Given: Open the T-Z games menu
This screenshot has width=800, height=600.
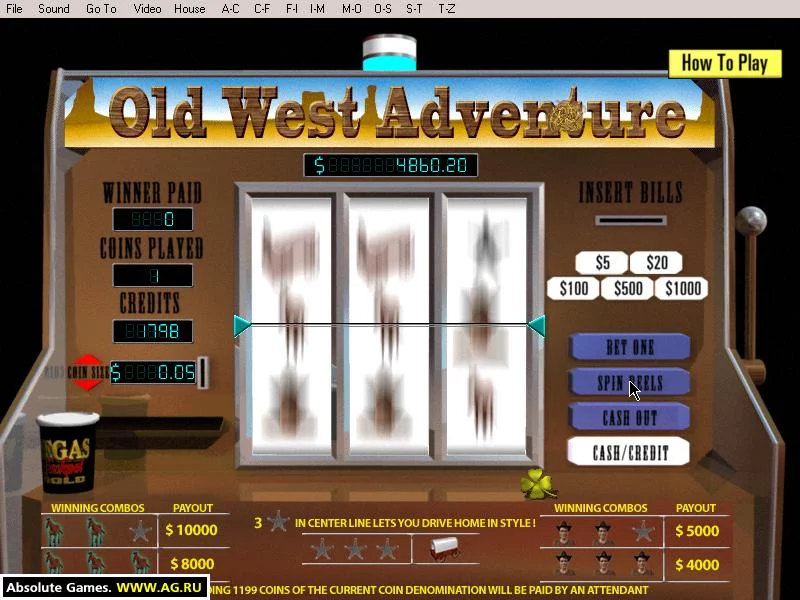Looking at the screenshot, I should [446, 9].
